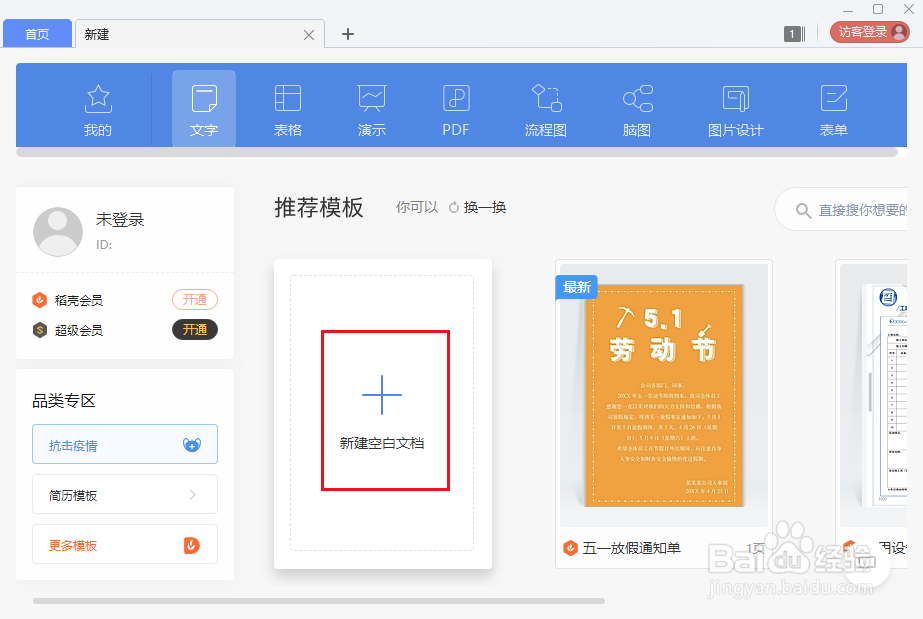Open 更多模板 link
Image resolution: width=923 pixels, height=619 pixels.
[x=125, y=544]
